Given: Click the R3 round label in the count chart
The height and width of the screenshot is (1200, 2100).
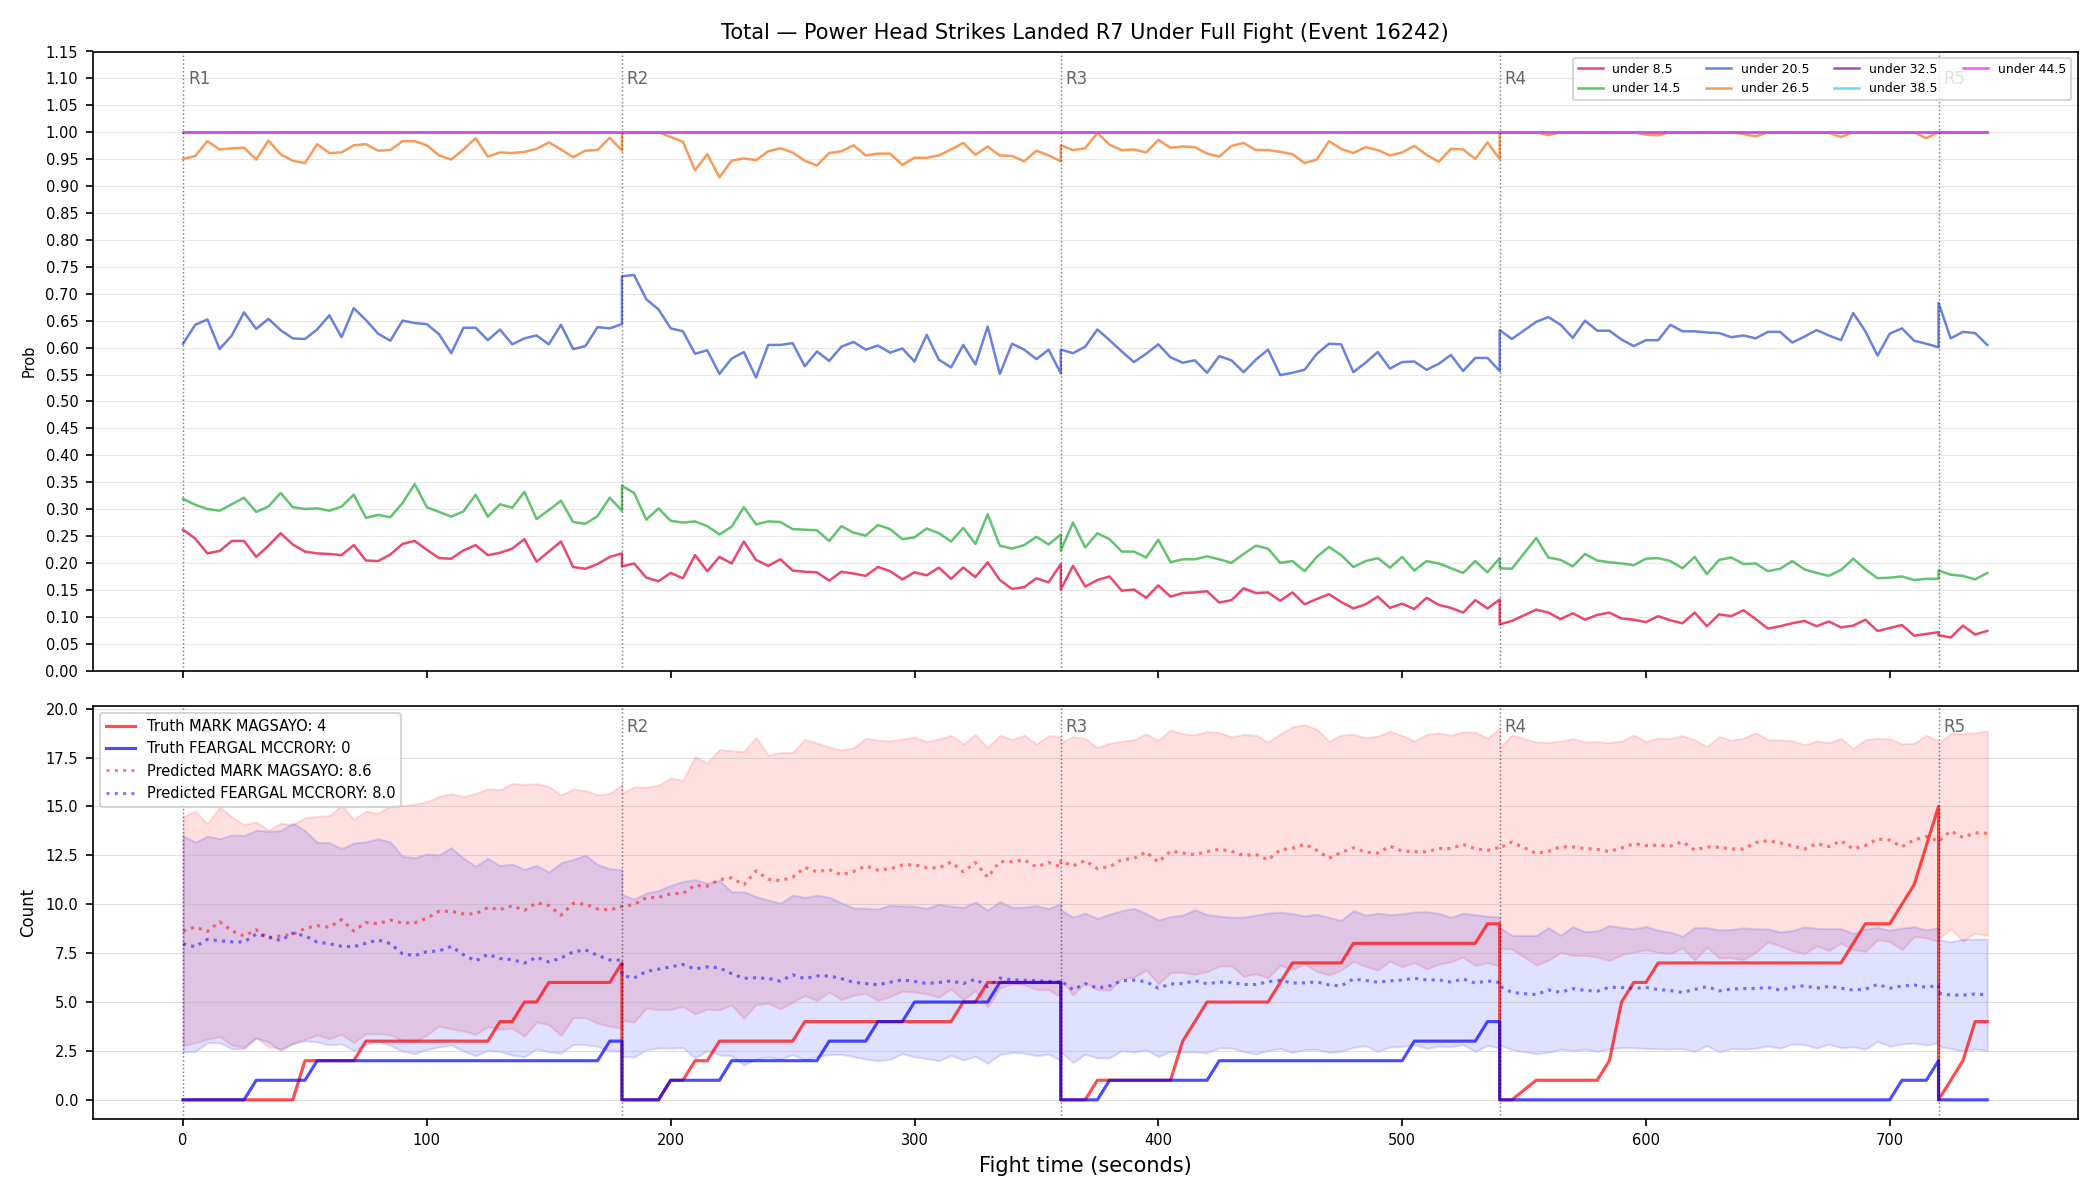Looking at the screenshot, I should tap(1076, 726).
